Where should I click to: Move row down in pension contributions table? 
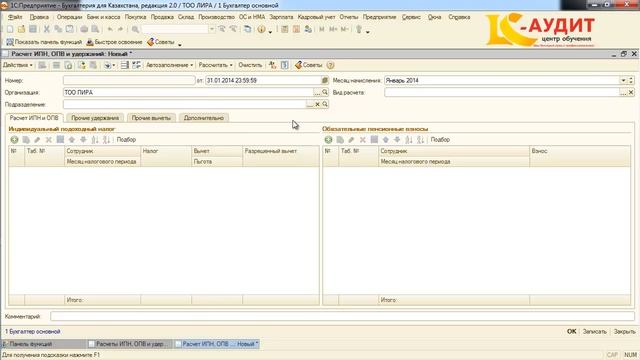point(397,140)
